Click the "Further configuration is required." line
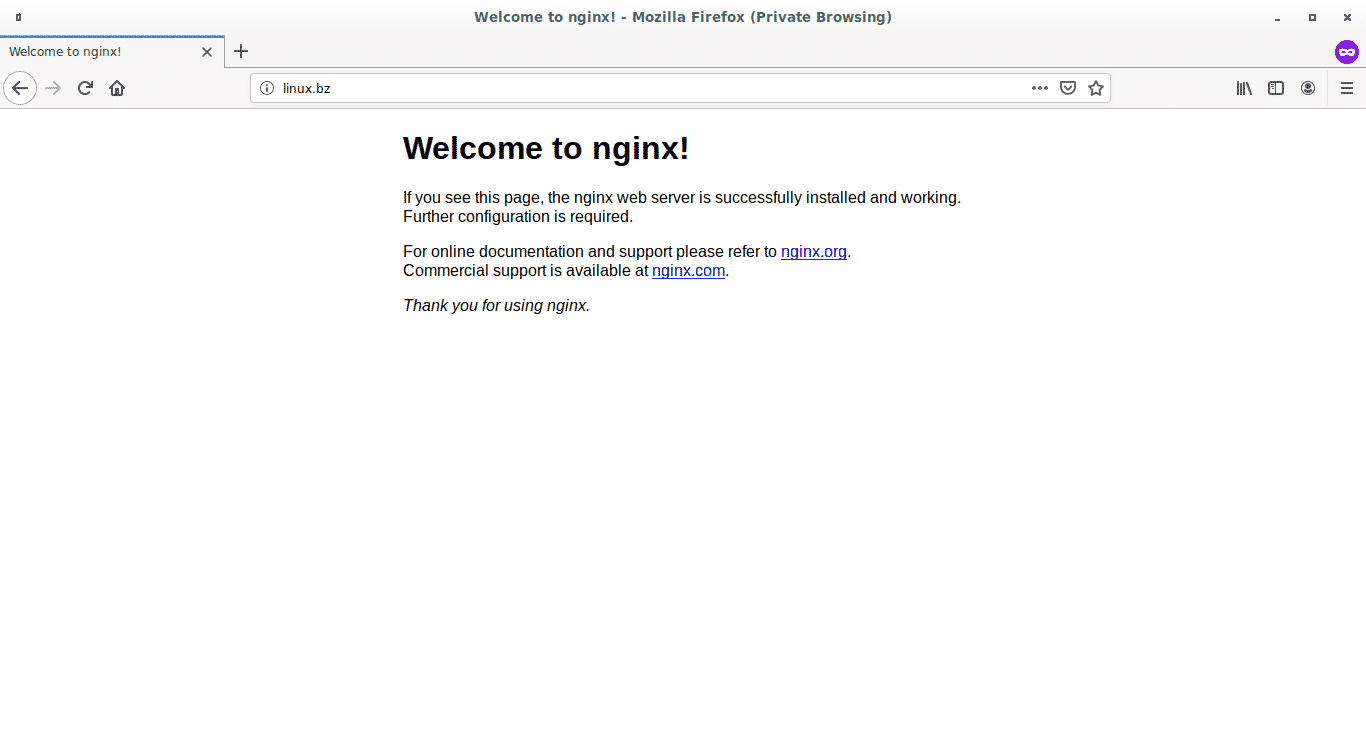 518,216
